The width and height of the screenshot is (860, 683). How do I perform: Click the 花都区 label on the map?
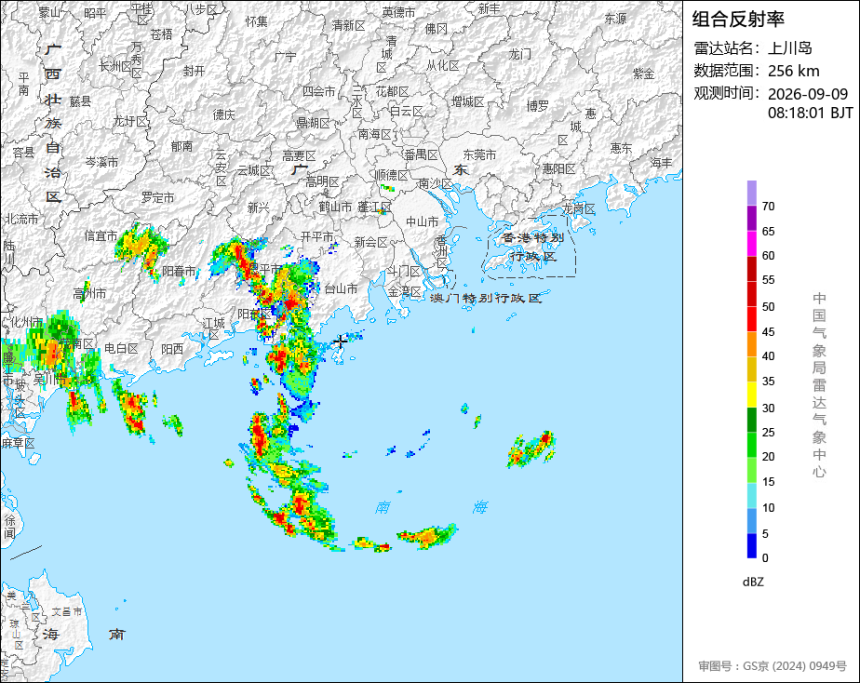(392, 92)
